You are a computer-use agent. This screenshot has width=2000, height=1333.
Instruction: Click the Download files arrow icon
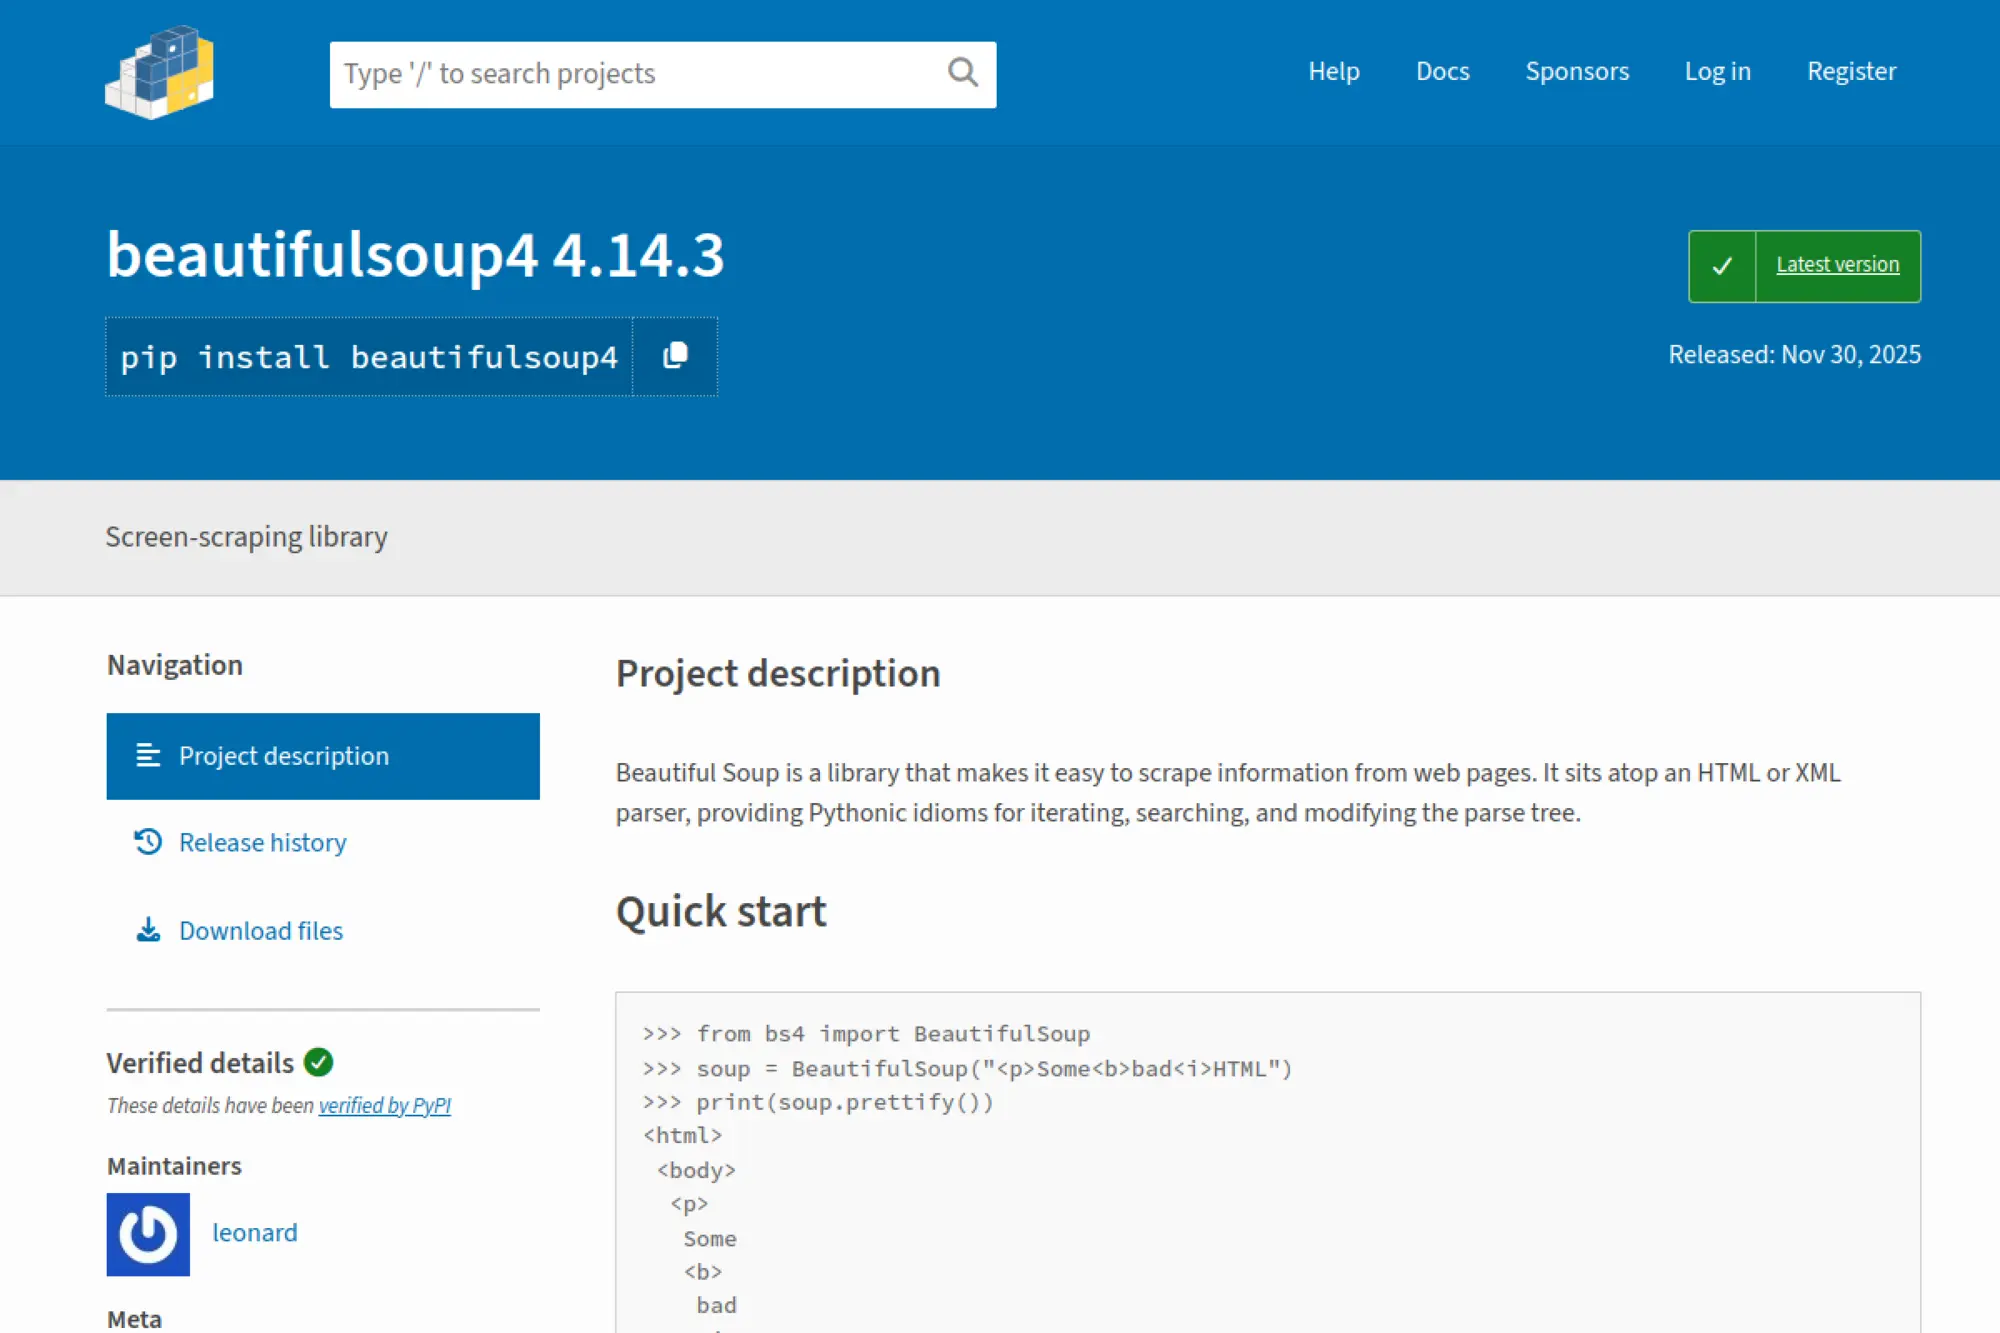148,930
